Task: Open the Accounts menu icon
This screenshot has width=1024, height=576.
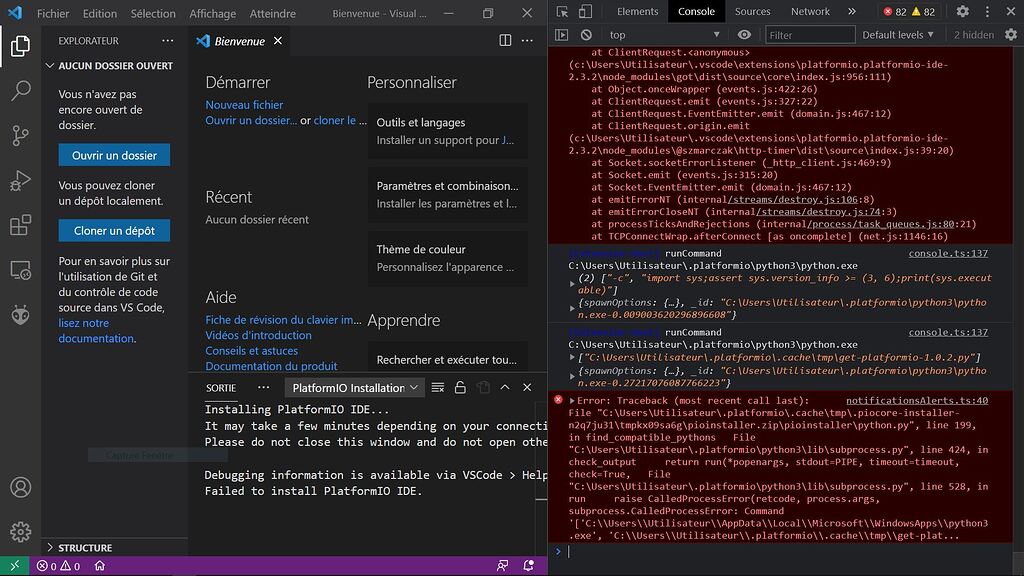Action: point(20,487)
